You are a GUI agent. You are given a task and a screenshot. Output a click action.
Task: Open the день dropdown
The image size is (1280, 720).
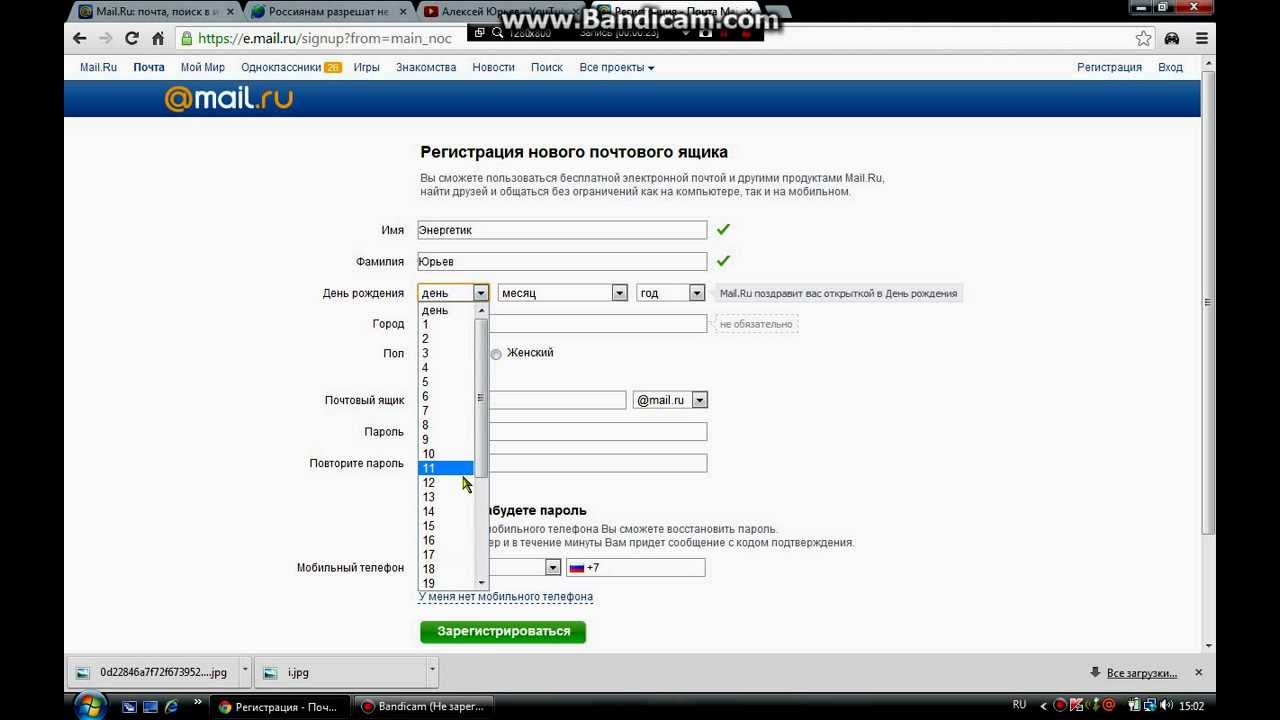(x=453, y=293)
